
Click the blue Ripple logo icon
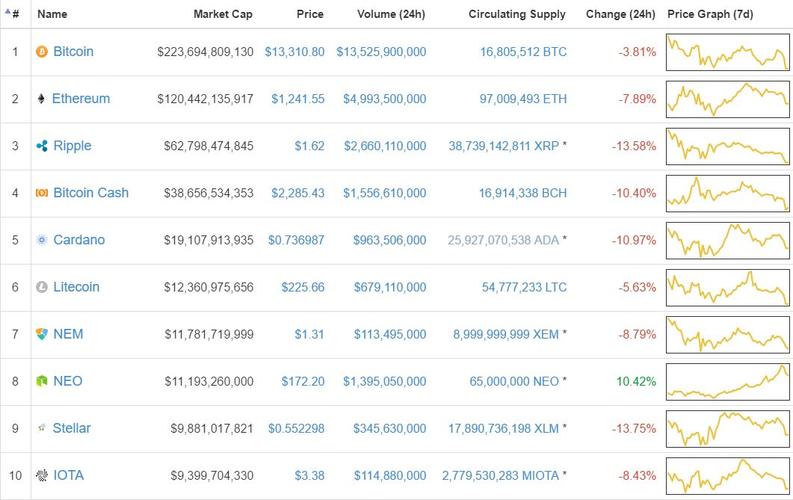pos(42,146)
